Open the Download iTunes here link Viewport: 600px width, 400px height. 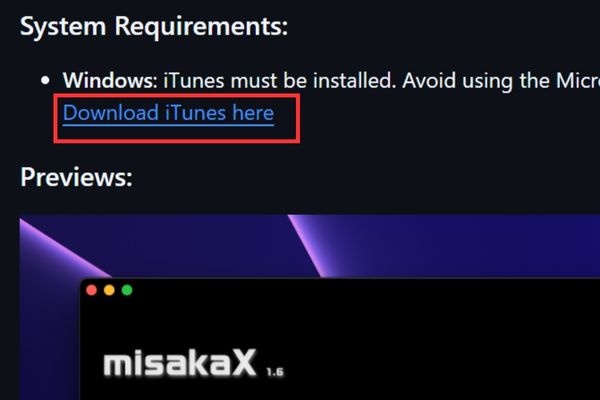(x=168, y=113)
